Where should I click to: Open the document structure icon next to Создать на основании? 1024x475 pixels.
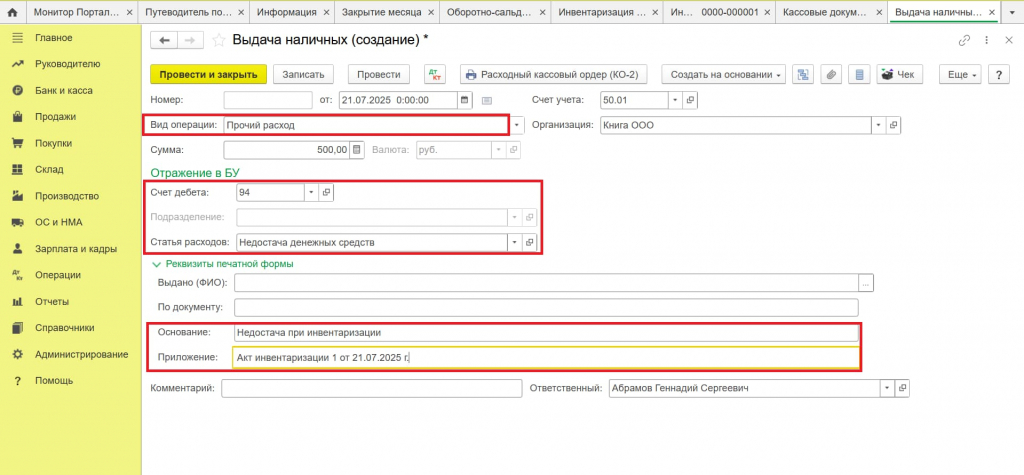tap(803, 74)
